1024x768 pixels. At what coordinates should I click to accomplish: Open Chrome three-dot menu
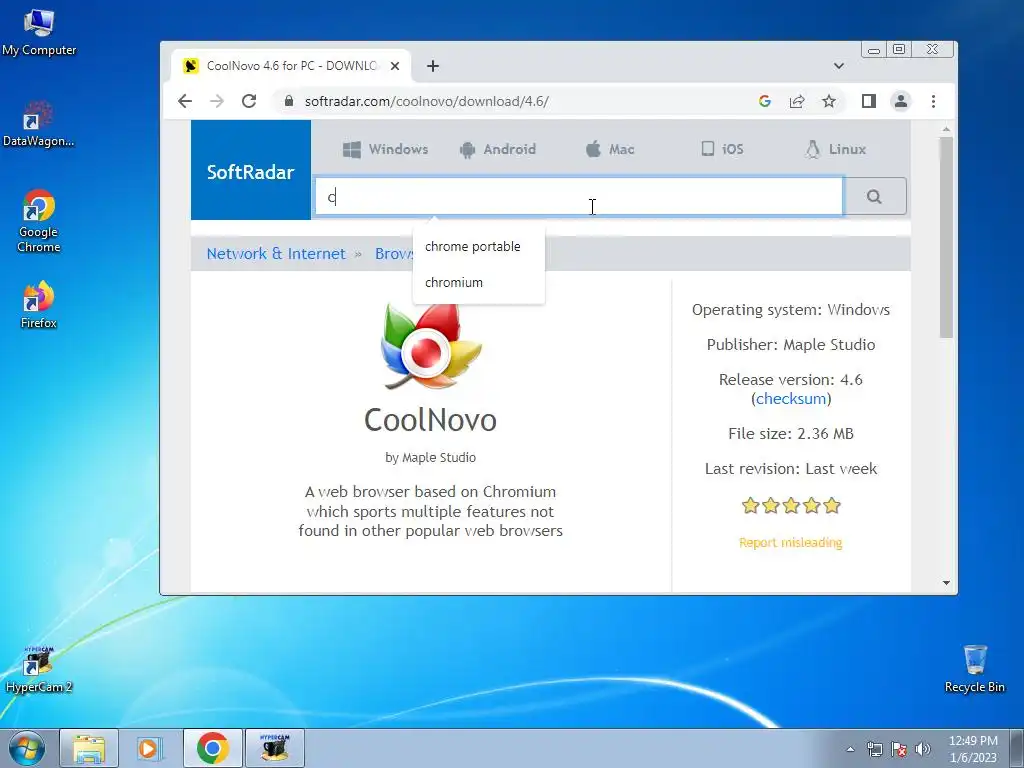pos(933,101)
